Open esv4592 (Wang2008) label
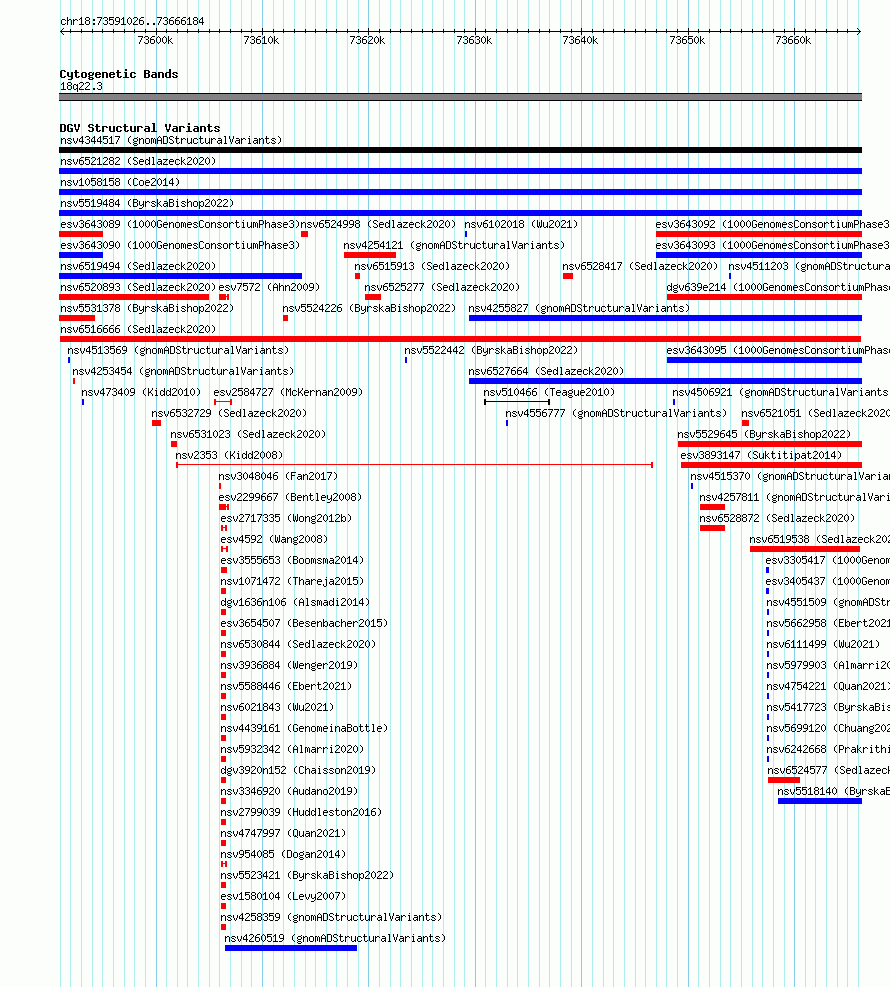 [x=274, y=539]
